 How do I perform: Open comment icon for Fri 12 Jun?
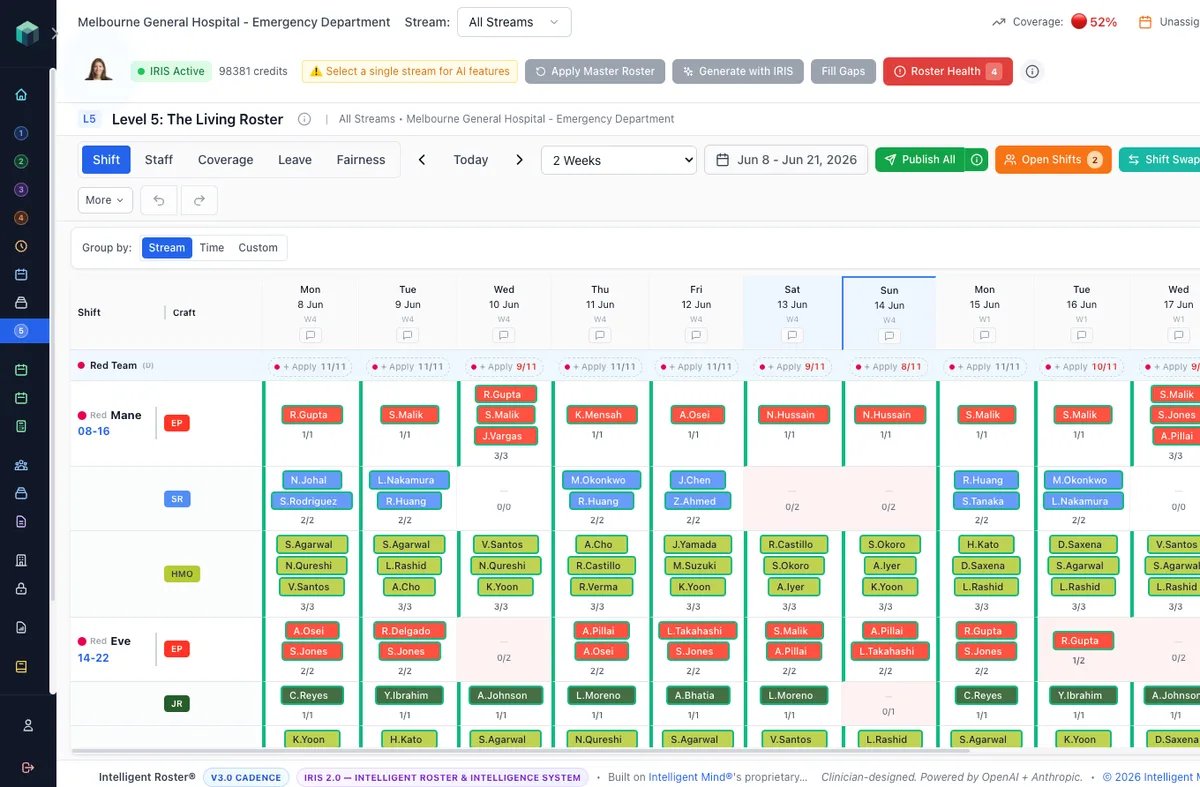point(696,336)
